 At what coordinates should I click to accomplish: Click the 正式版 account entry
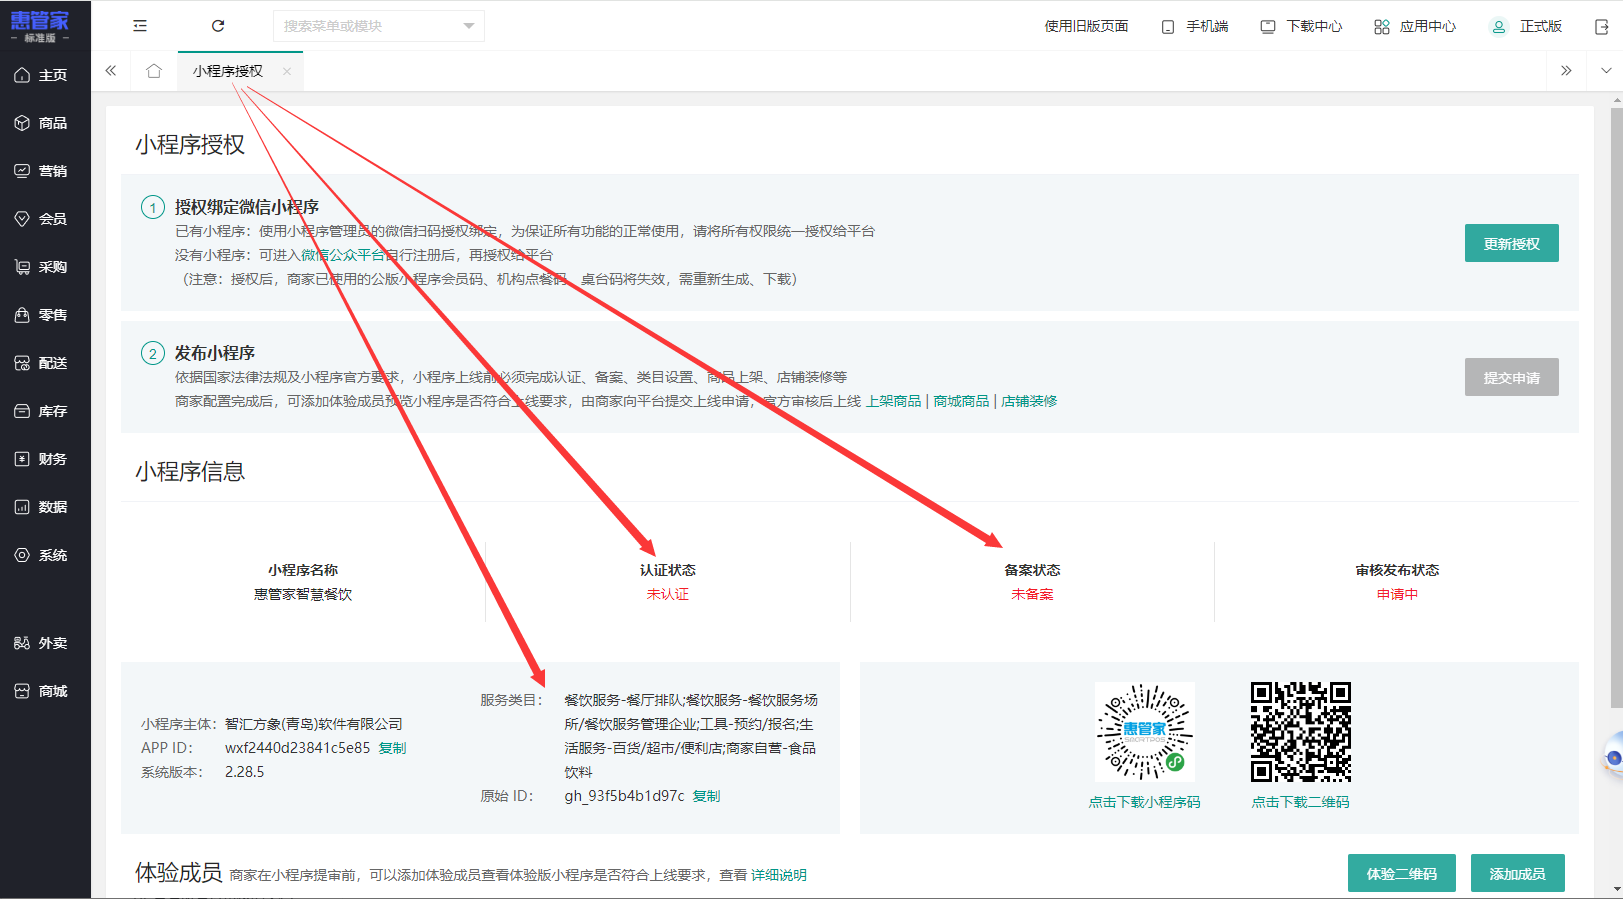click(x=1526, y=26)
